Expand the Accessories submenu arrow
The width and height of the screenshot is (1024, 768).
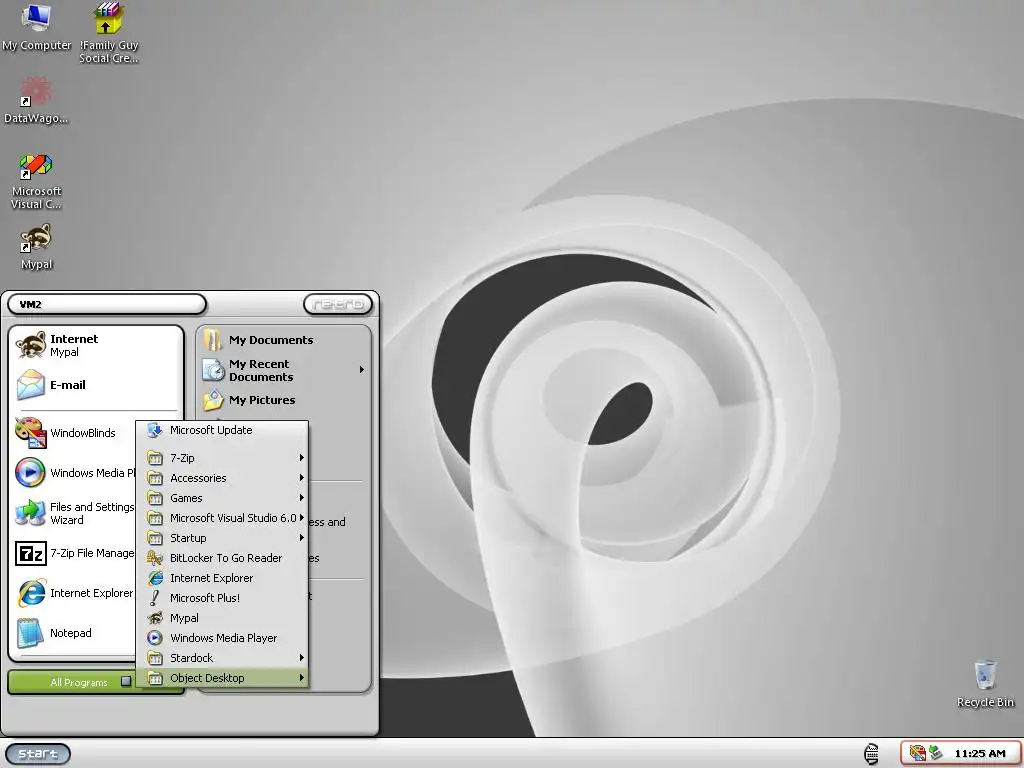(x=302, y=478)
